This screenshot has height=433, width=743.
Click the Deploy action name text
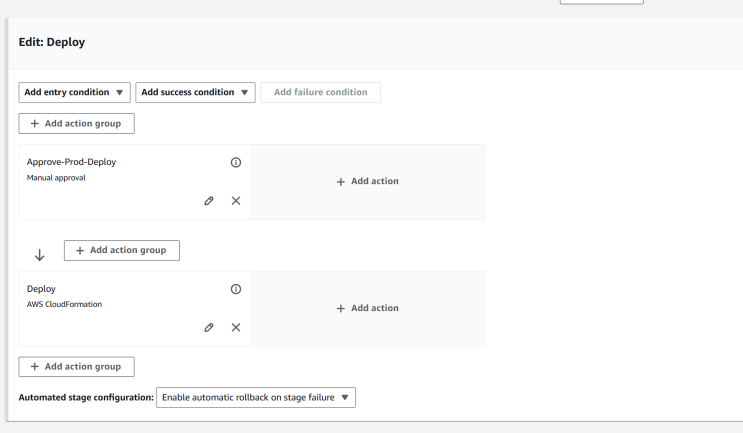click(x=41, y=289)
